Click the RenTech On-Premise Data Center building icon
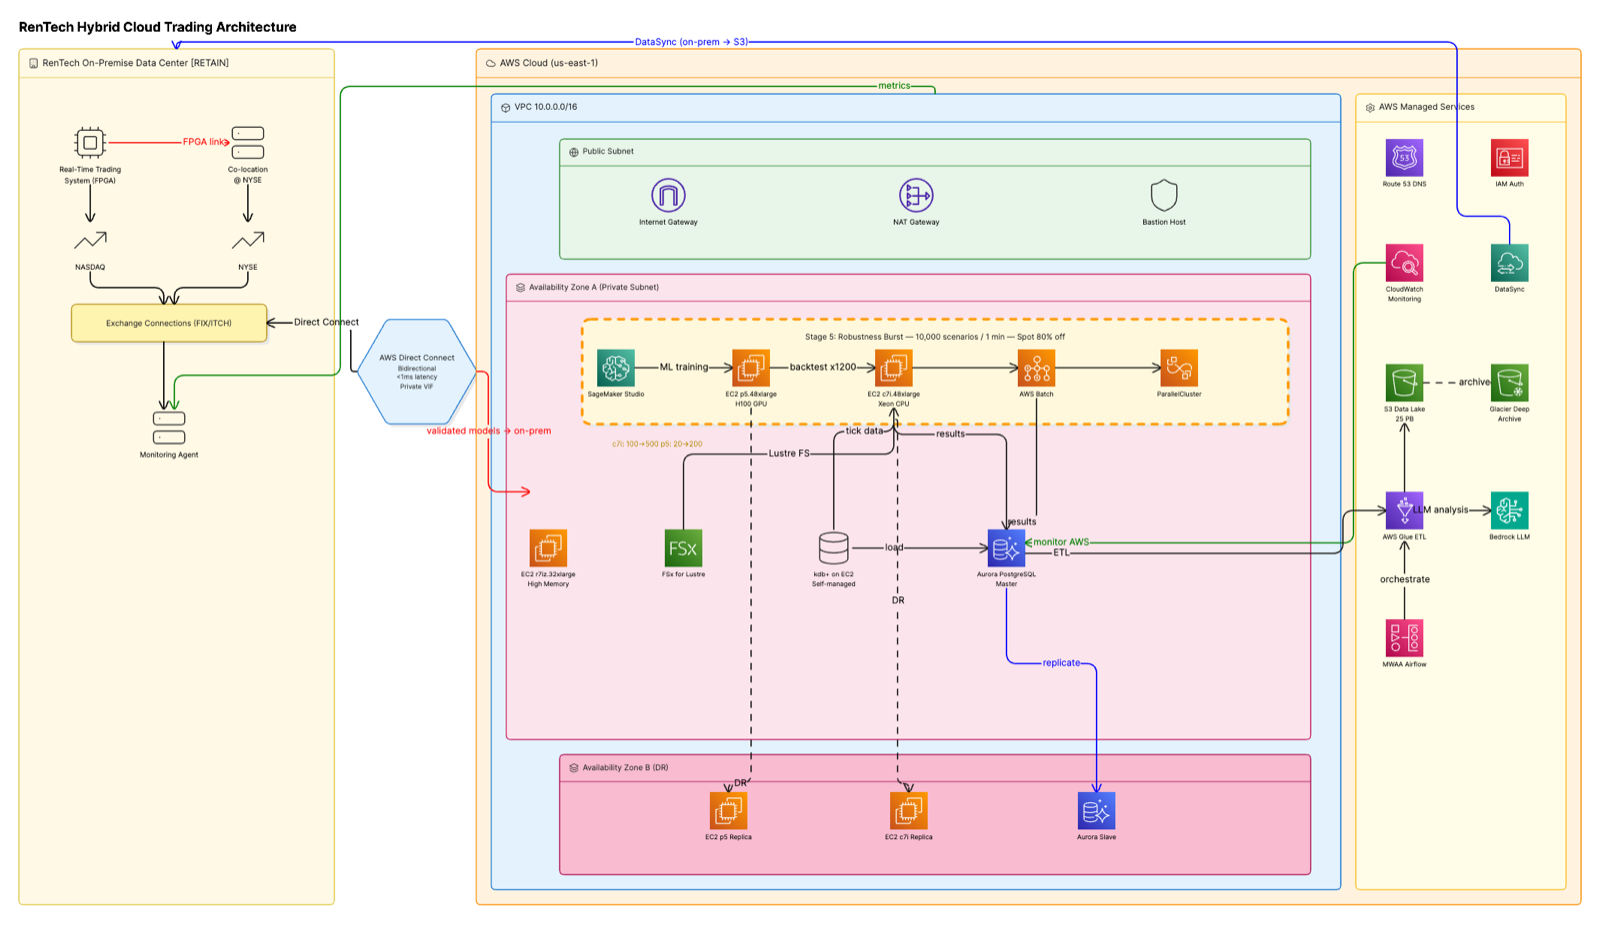1600x934 pixels. 34,63
